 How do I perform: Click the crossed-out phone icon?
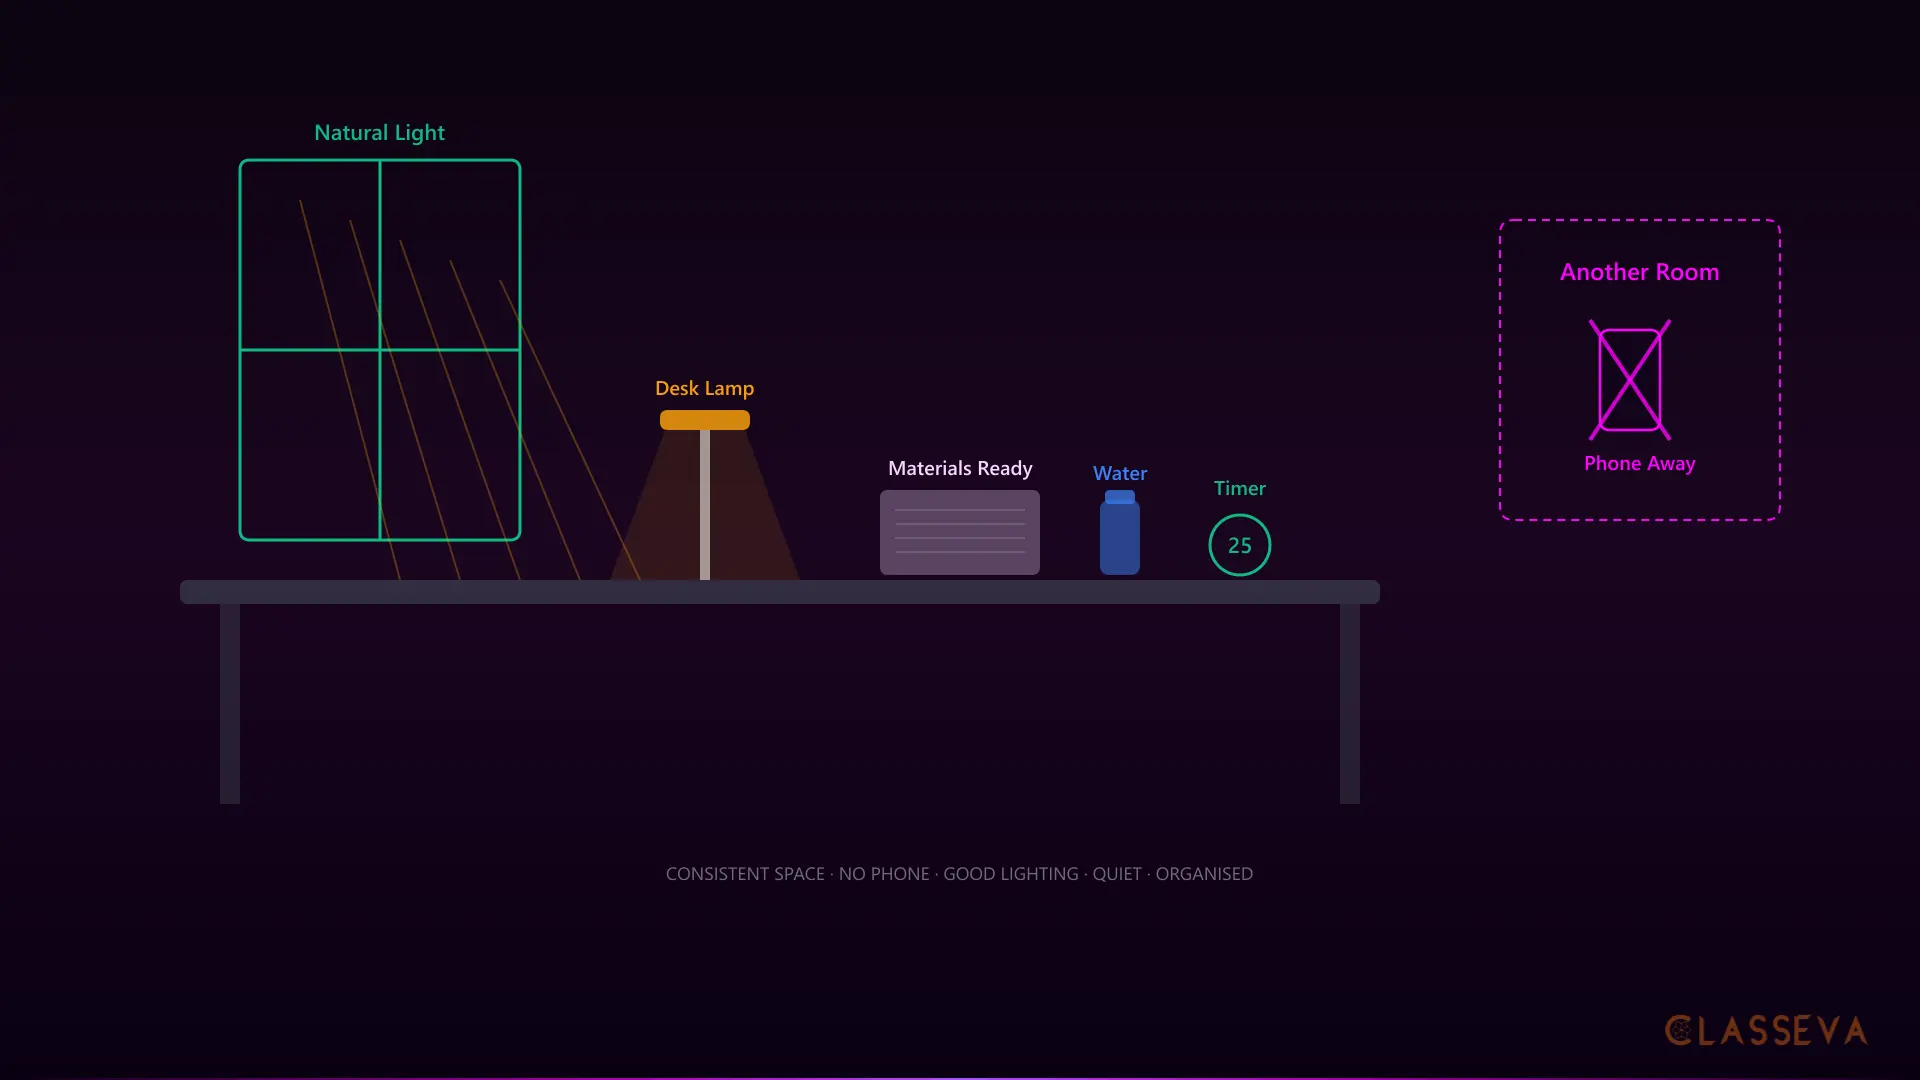point(1630,380)
